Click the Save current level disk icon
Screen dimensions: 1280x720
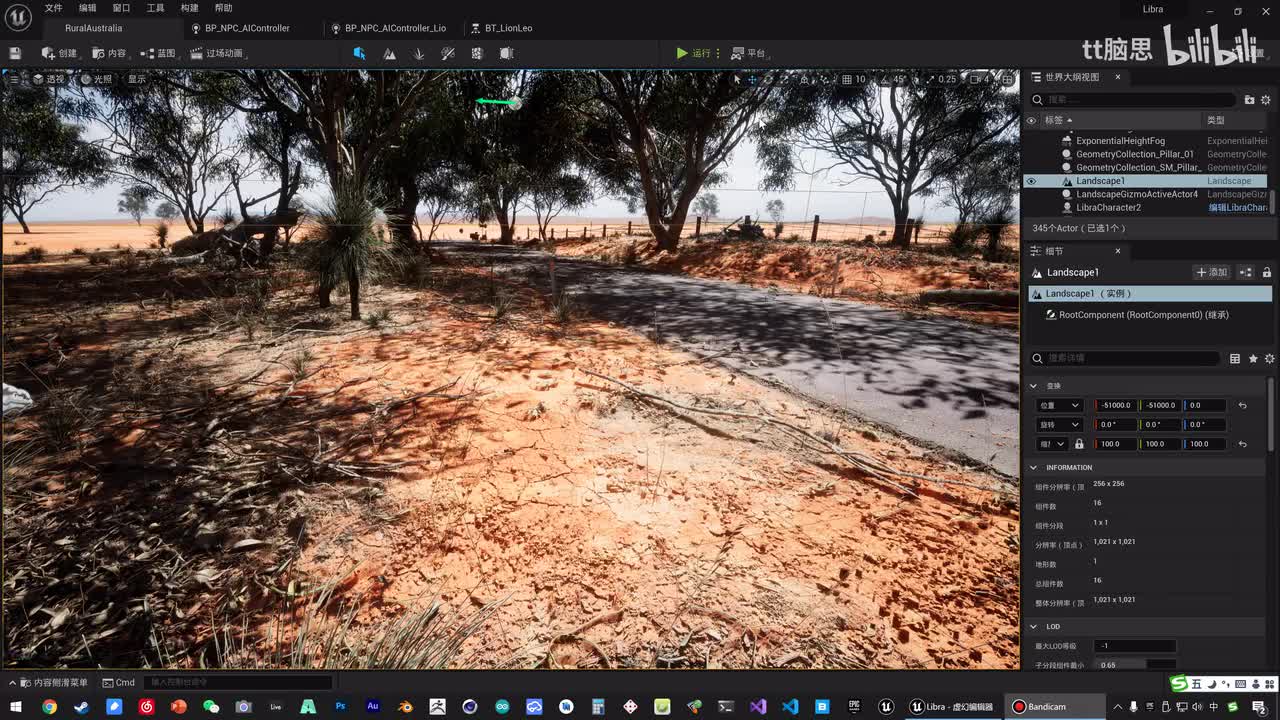(15, 53)
